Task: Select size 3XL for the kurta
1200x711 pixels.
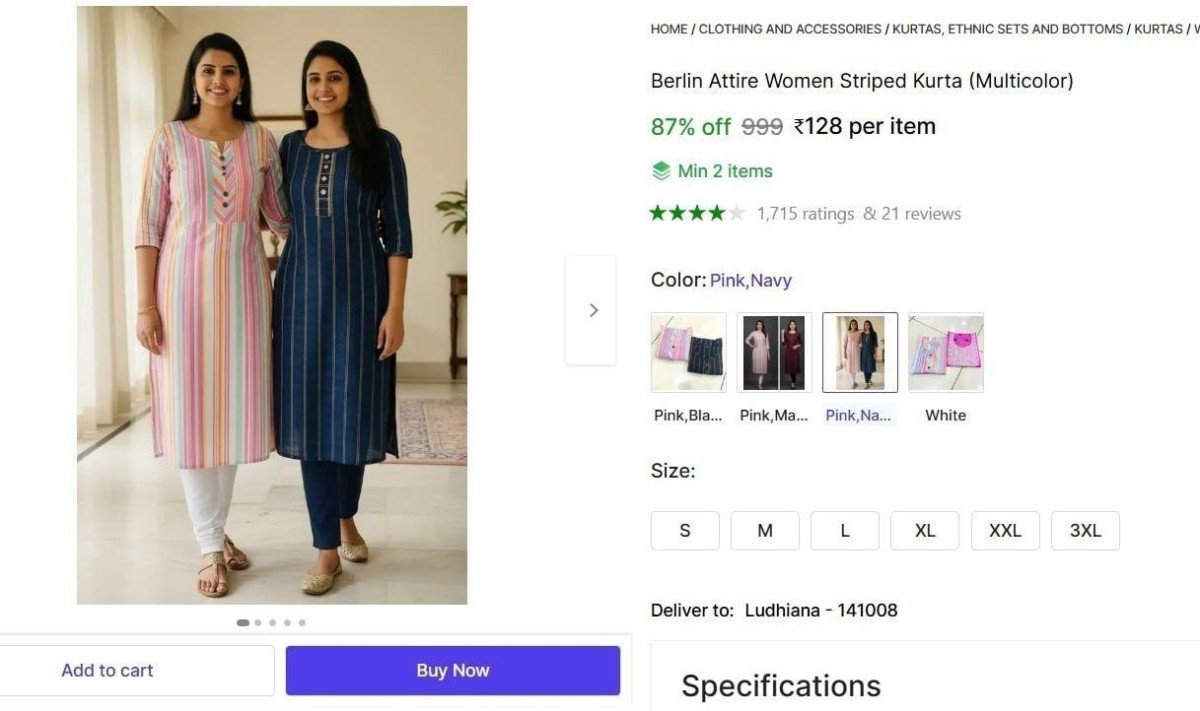Action: (1085, 530)
